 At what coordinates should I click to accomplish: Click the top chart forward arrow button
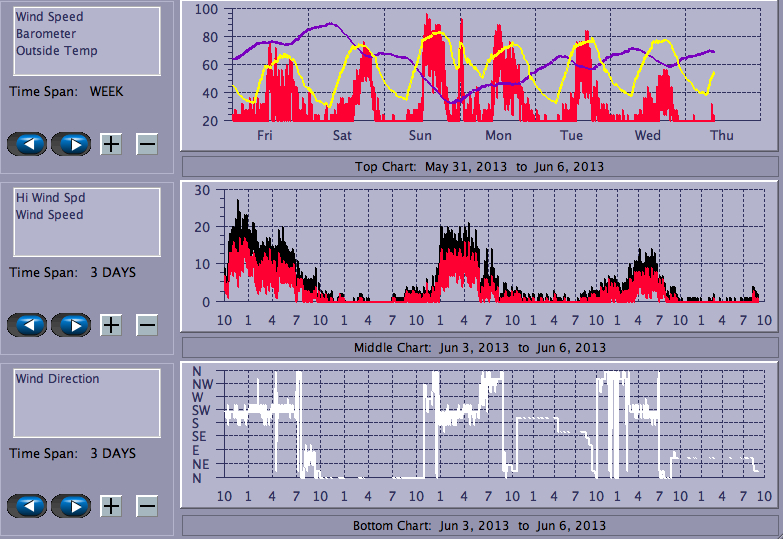tap(70, 144)
